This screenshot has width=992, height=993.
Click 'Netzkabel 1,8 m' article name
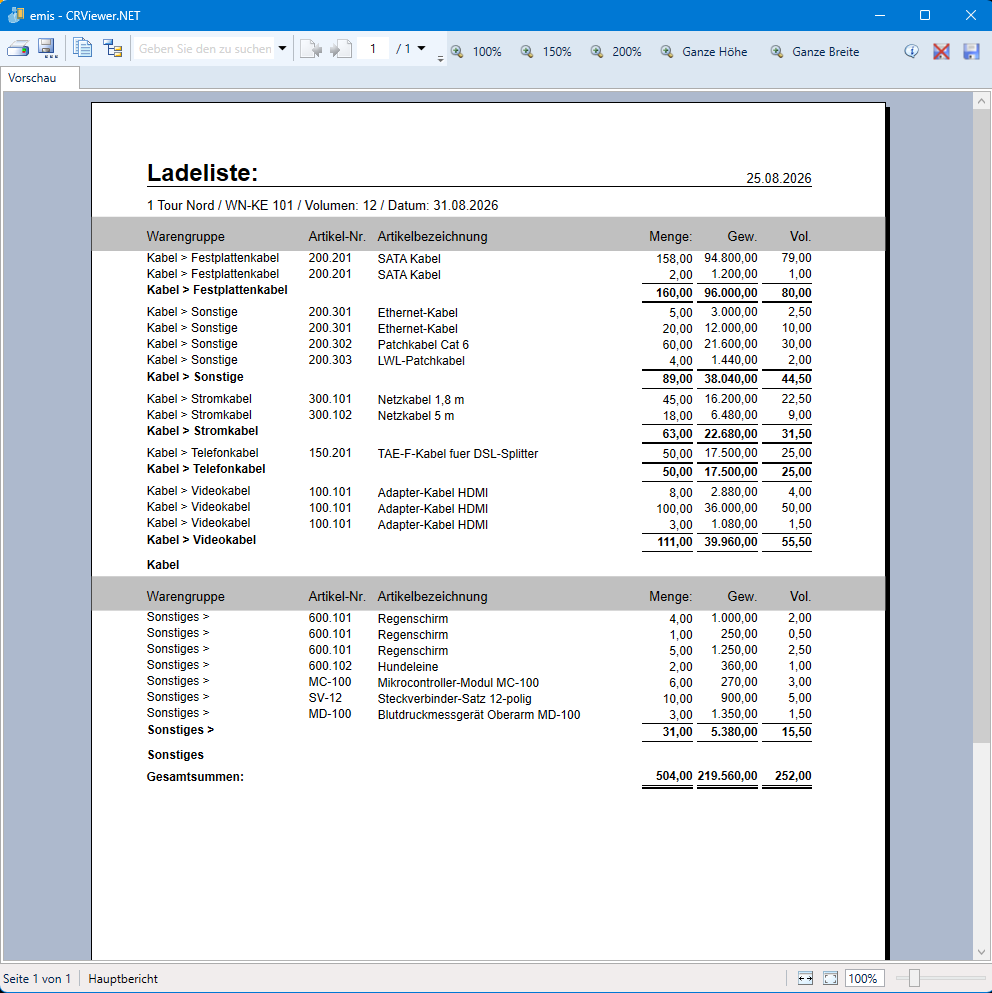[421, 400]
